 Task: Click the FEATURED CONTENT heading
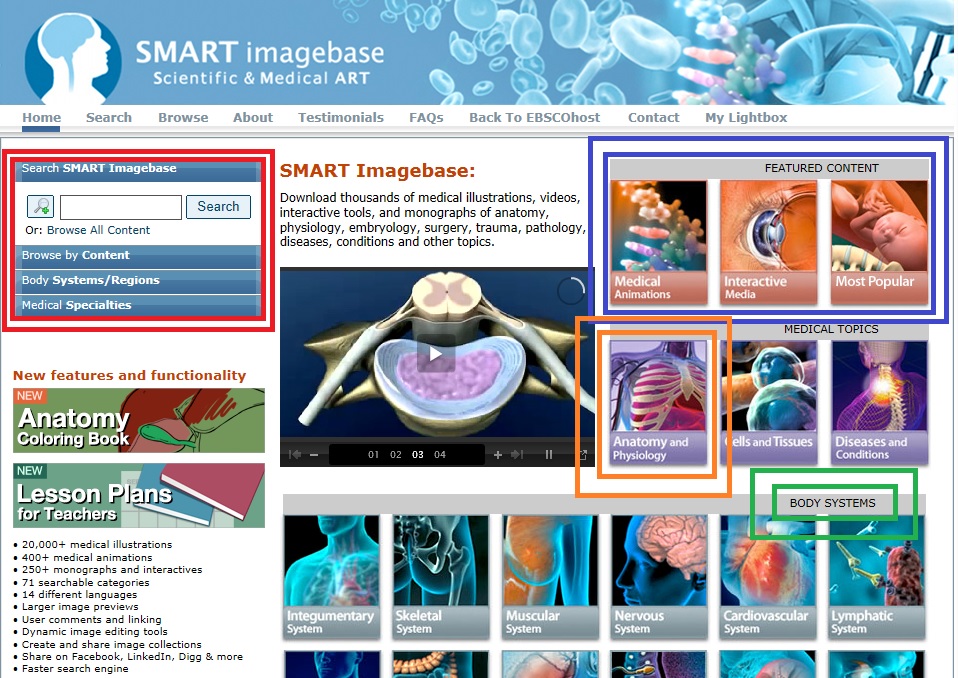coord(822,168)
